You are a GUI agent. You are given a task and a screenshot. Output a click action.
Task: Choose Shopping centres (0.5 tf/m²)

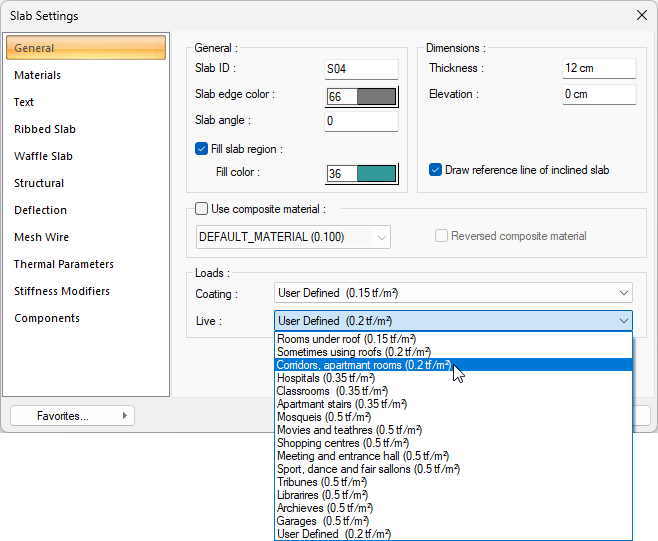(453, 443)
